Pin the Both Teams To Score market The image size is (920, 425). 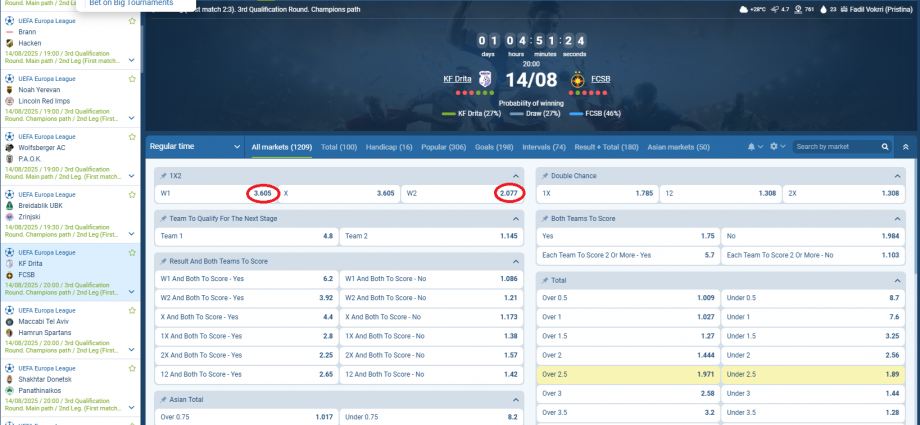click(545, 218)
